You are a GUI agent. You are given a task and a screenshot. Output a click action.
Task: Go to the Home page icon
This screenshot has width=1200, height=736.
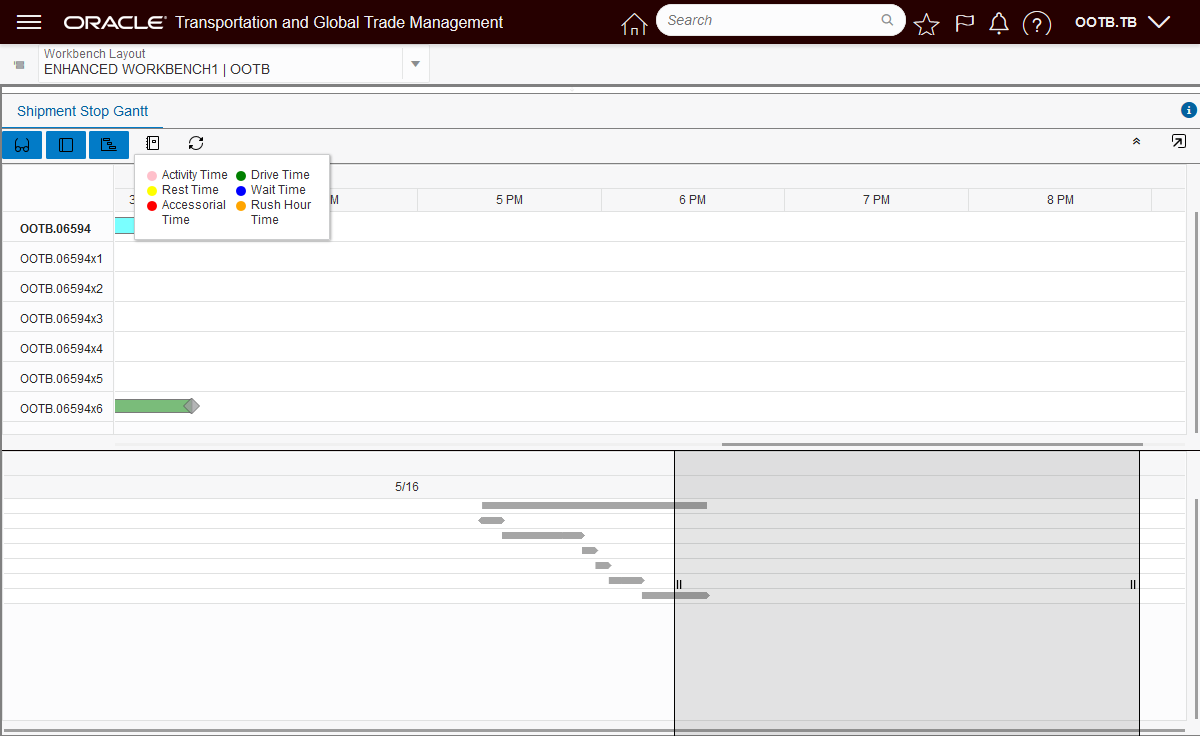coord(634,23)
